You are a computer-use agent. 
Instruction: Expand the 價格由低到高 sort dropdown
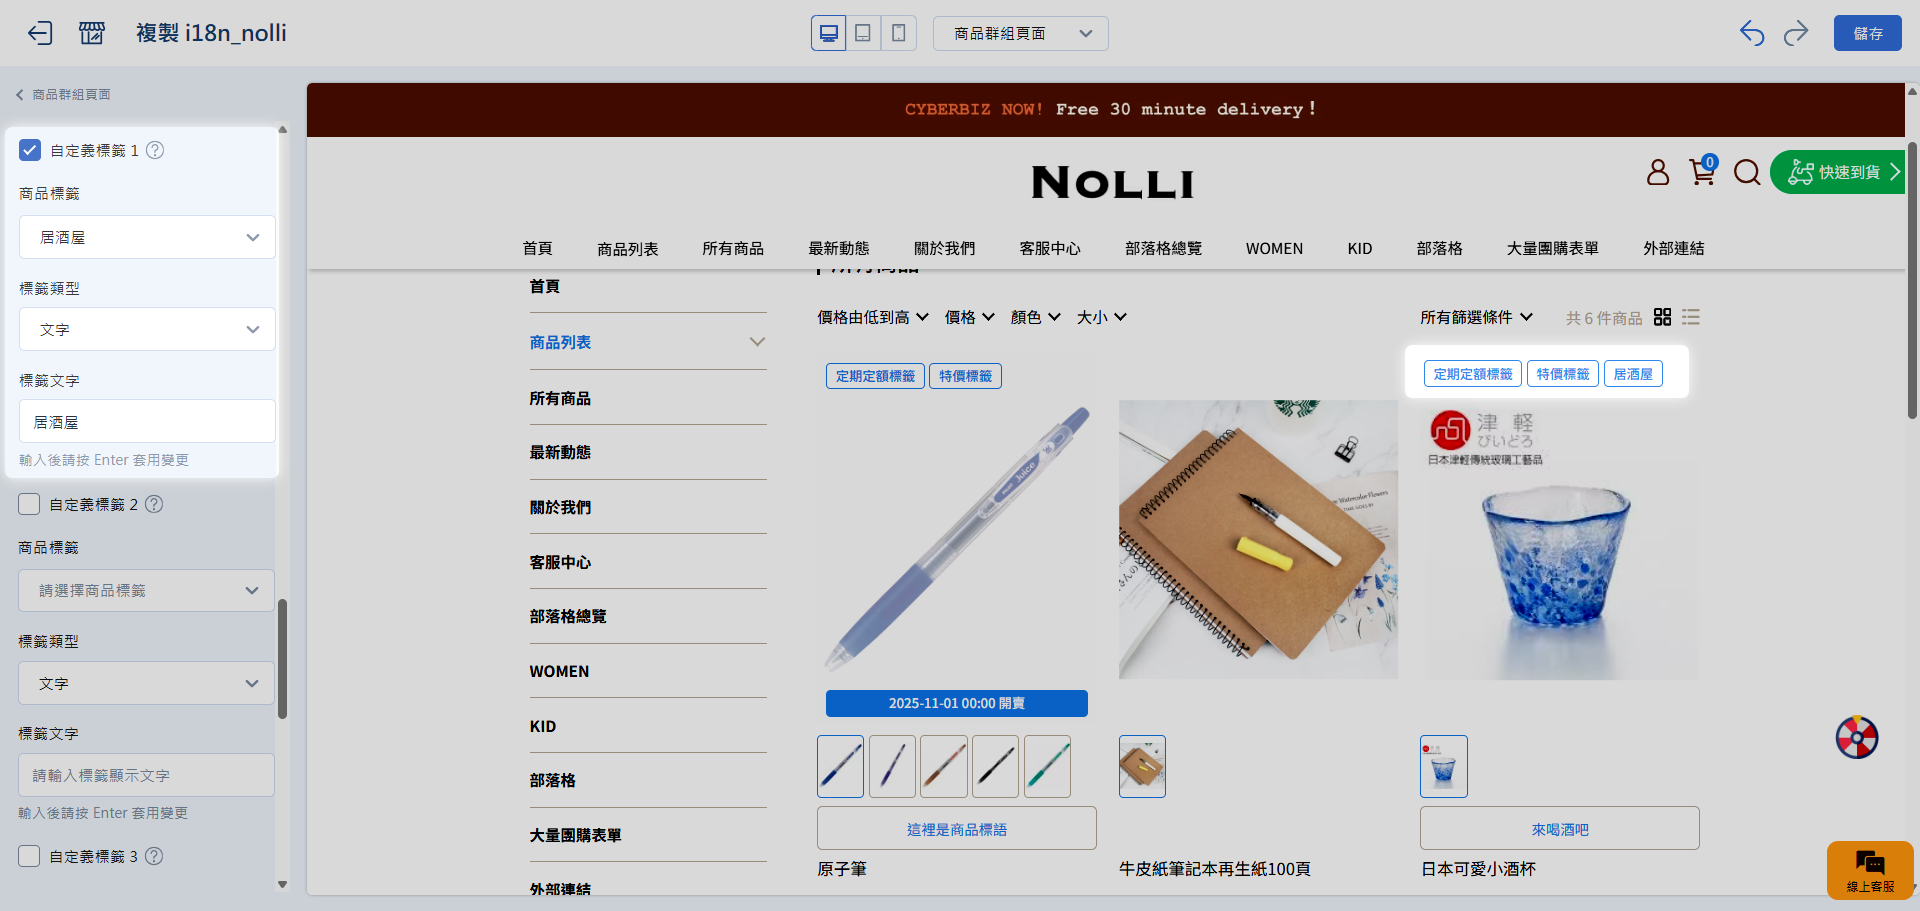coord(872,317)
